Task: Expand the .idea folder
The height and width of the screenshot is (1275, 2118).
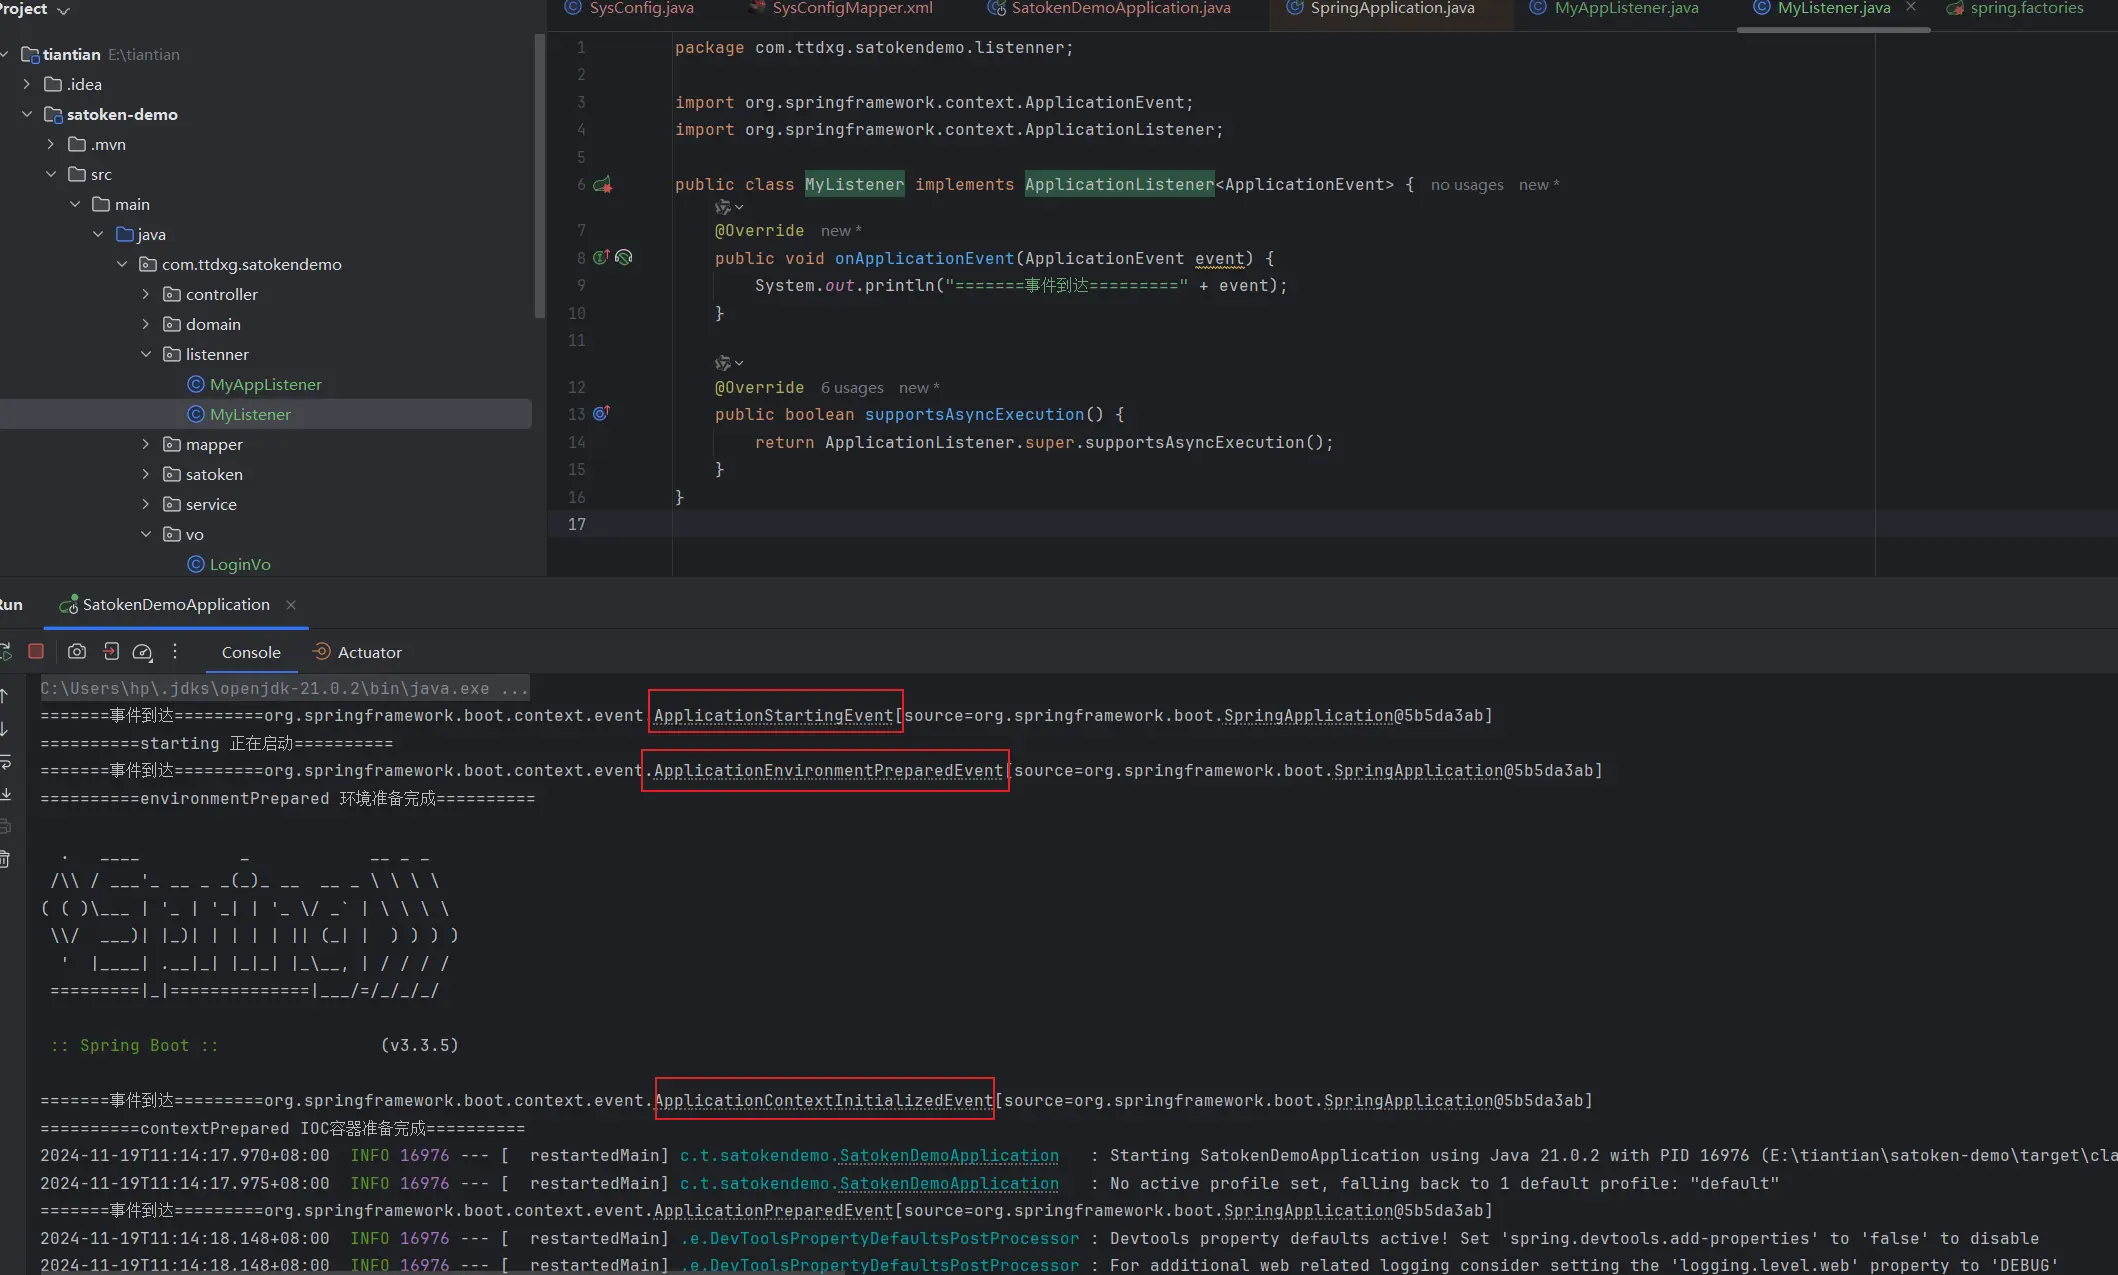Action: 27,84
